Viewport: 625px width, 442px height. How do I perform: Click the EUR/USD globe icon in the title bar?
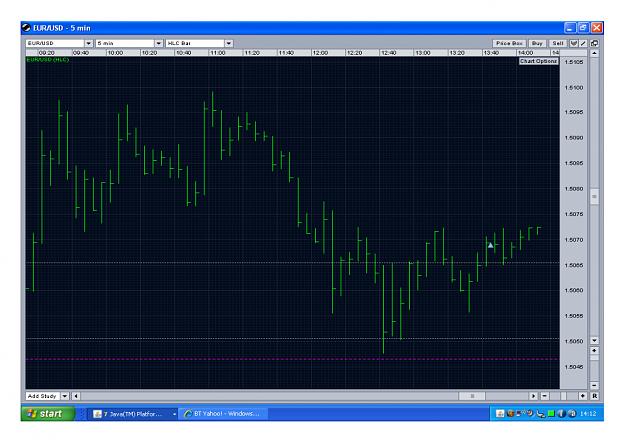click(27, 28)
